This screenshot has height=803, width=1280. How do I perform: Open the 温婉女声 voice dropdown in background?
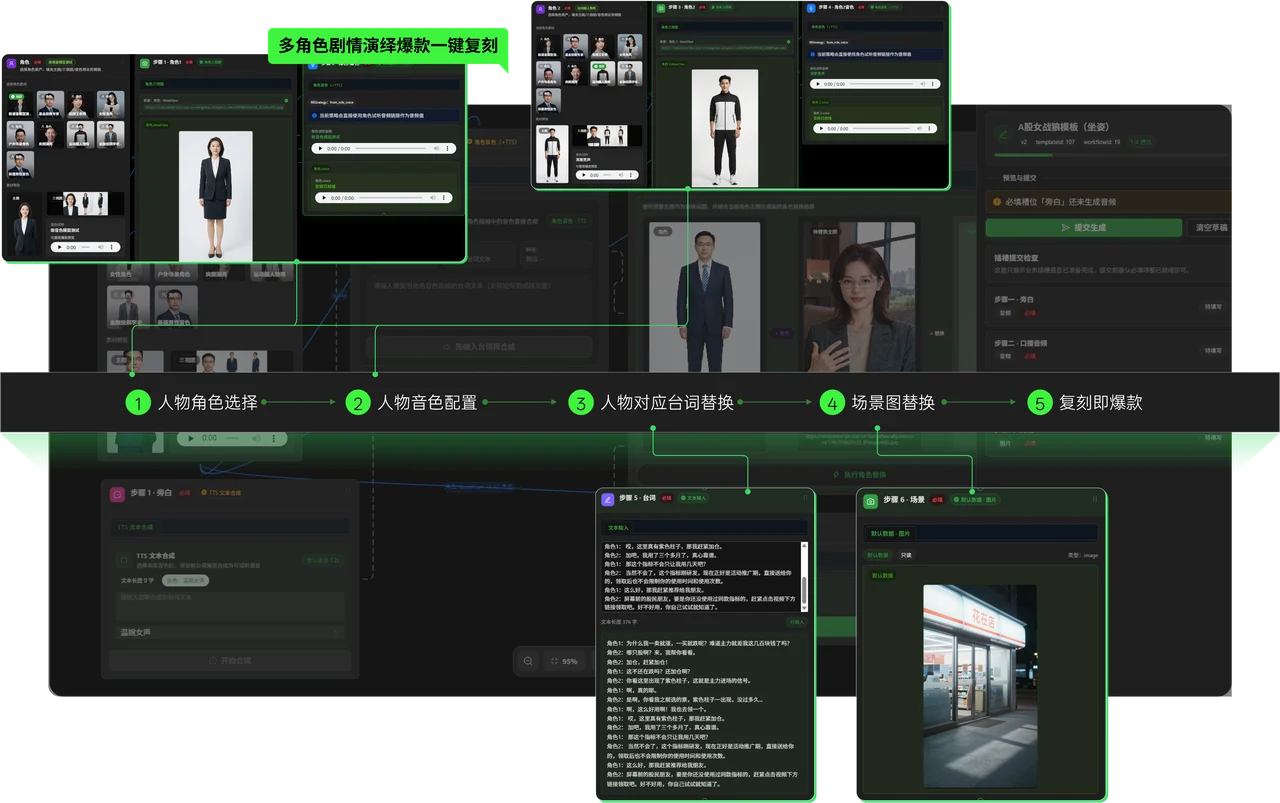pyautogui.click(x=229, y=632)
